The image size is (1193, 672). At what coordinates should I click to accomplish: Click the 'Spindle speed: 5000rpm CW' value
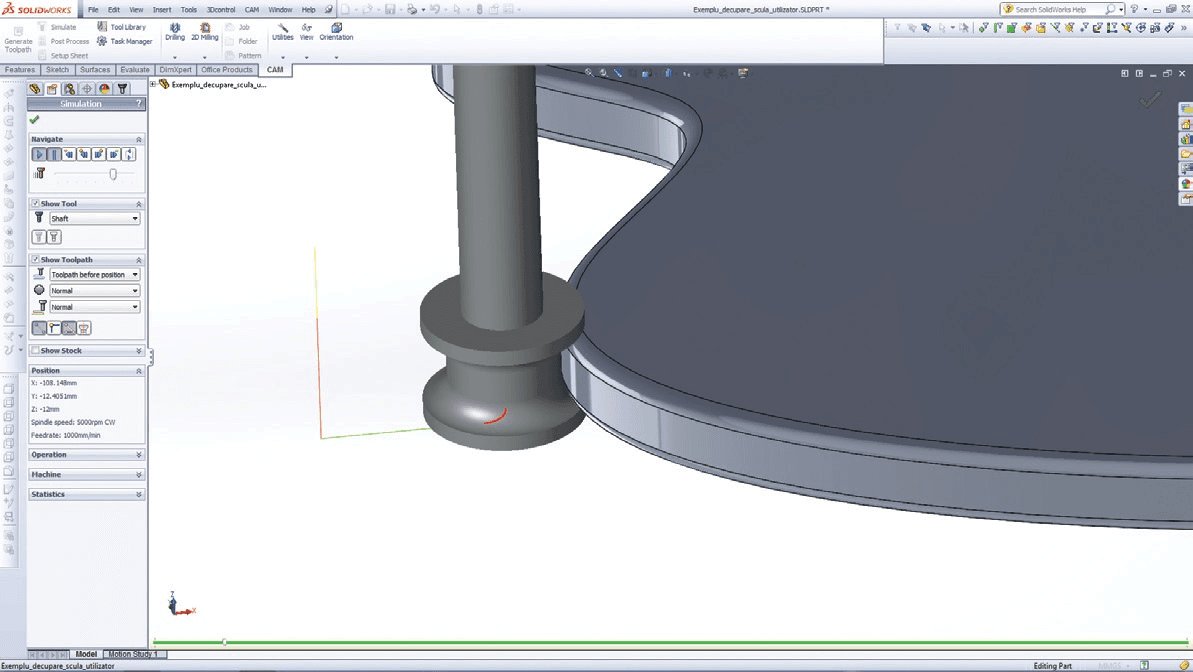click(73, 422)
